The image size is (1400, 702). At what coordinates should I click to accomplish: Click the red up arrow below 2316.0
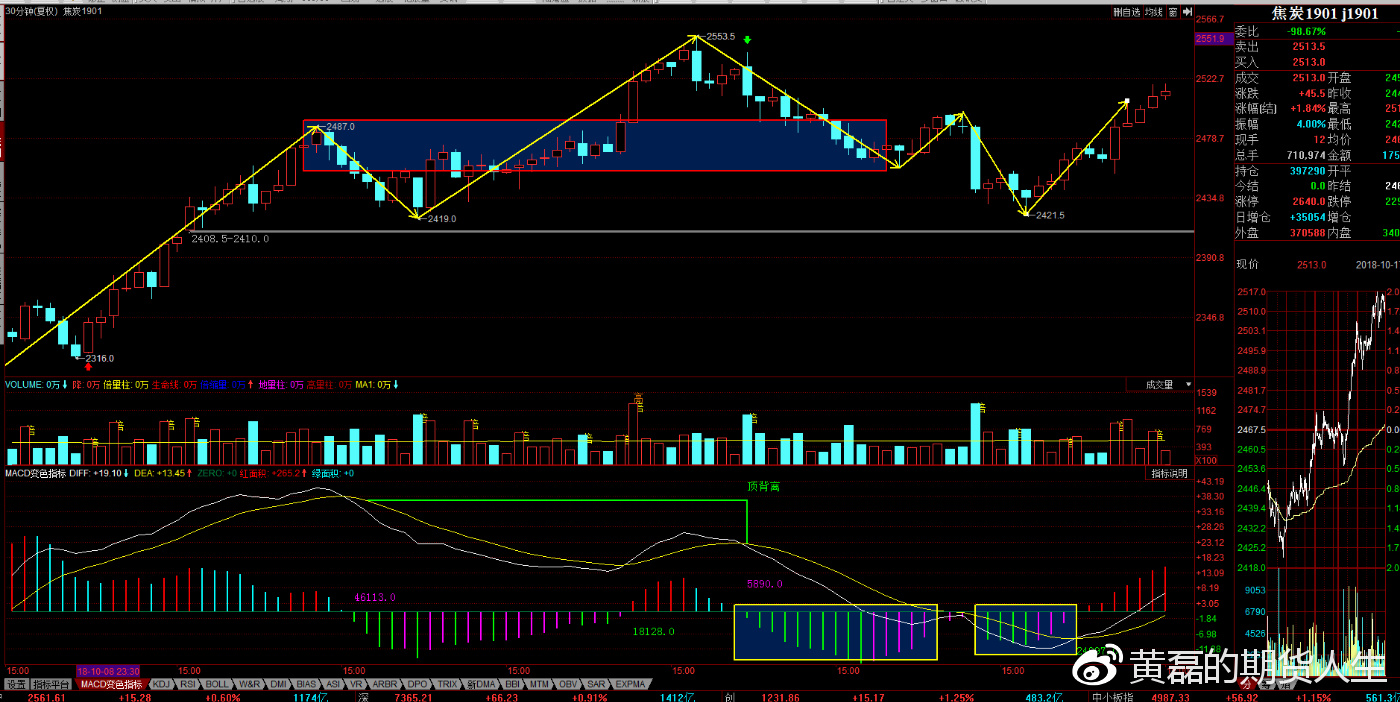click(x=88, y=368)
